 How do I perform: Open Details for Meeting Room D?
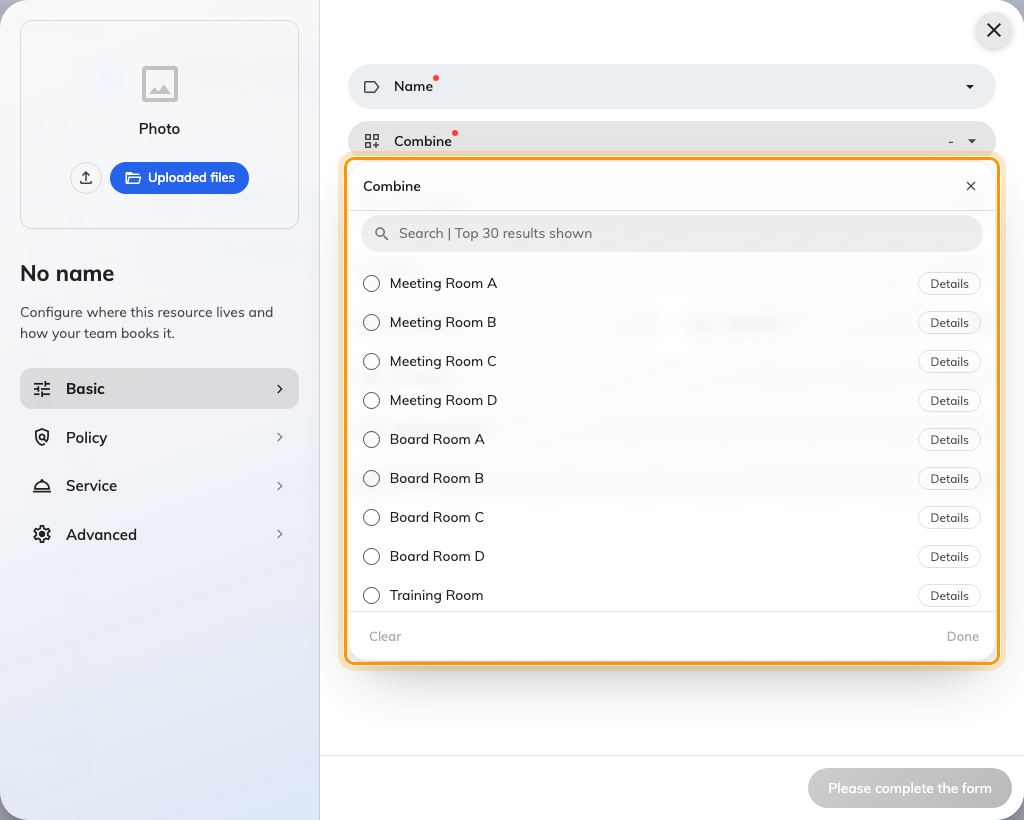[x=949, y=401]
